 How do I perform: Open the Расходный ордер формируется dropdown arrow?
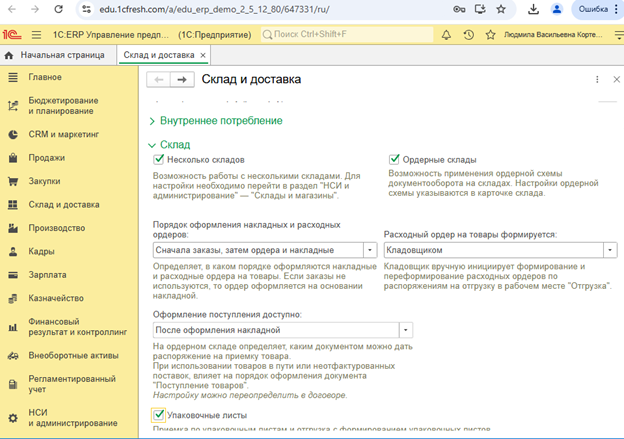610,250
